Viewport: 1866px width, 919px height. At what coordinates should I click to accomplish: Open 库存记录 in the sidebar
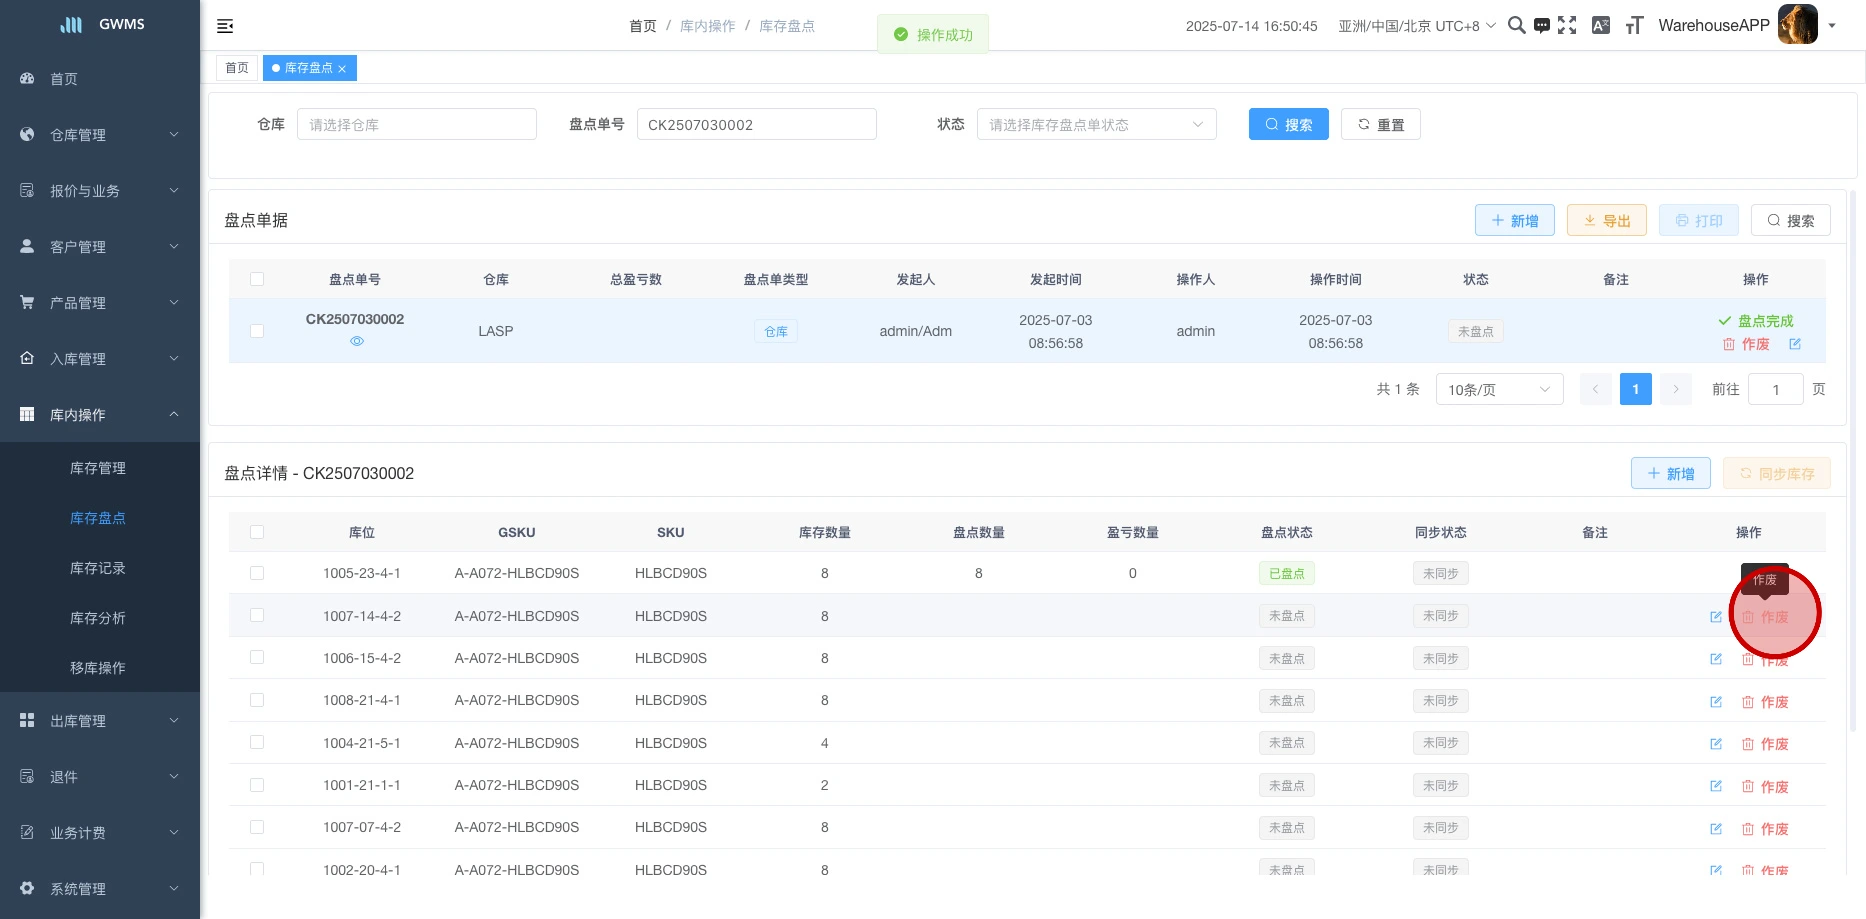(98, 568)
